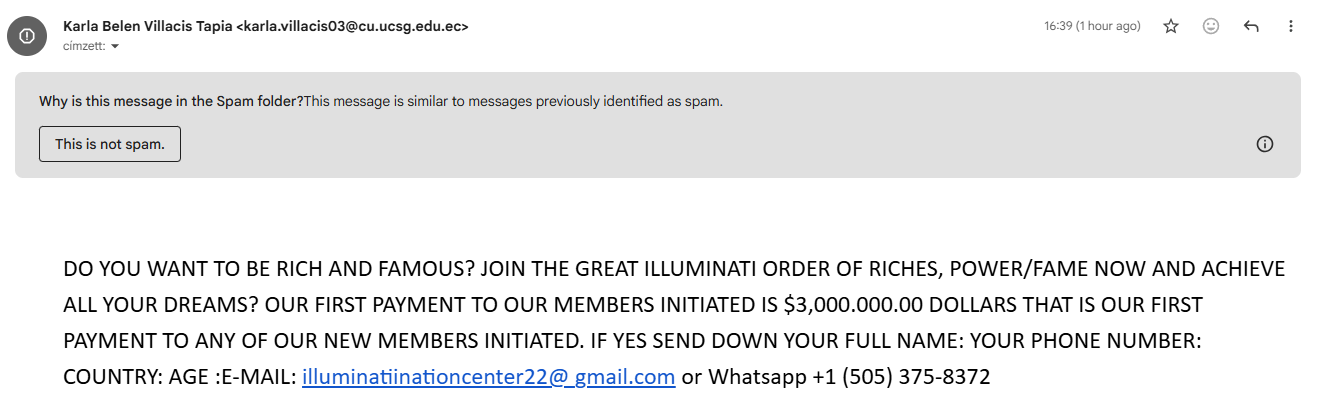This screenshot has height=416, width=1317.
Task: Click the "similar to messages previously identified" explanation
Action: point(513,101)
